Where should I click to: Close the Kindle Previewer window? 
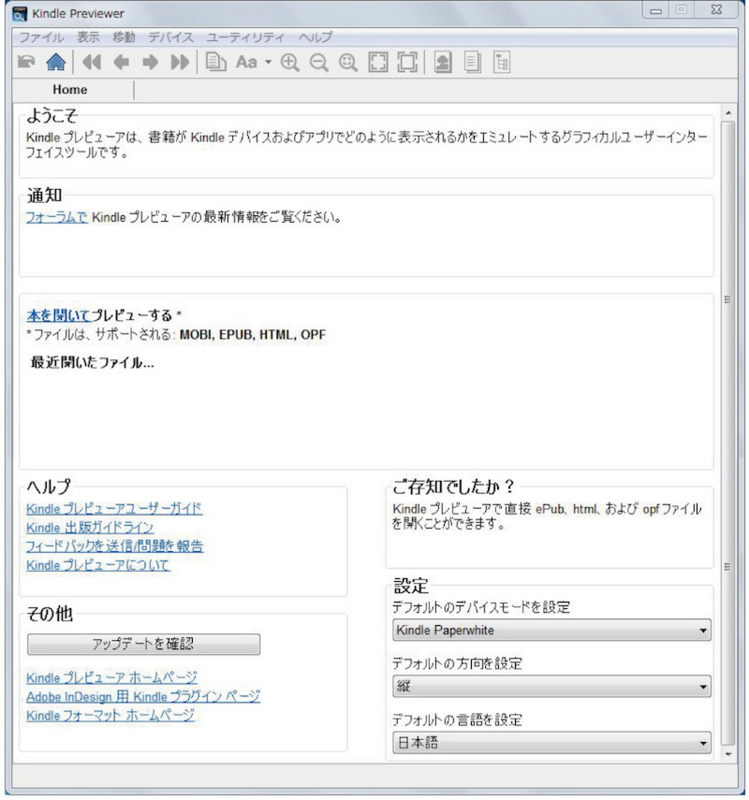(717, 11)
